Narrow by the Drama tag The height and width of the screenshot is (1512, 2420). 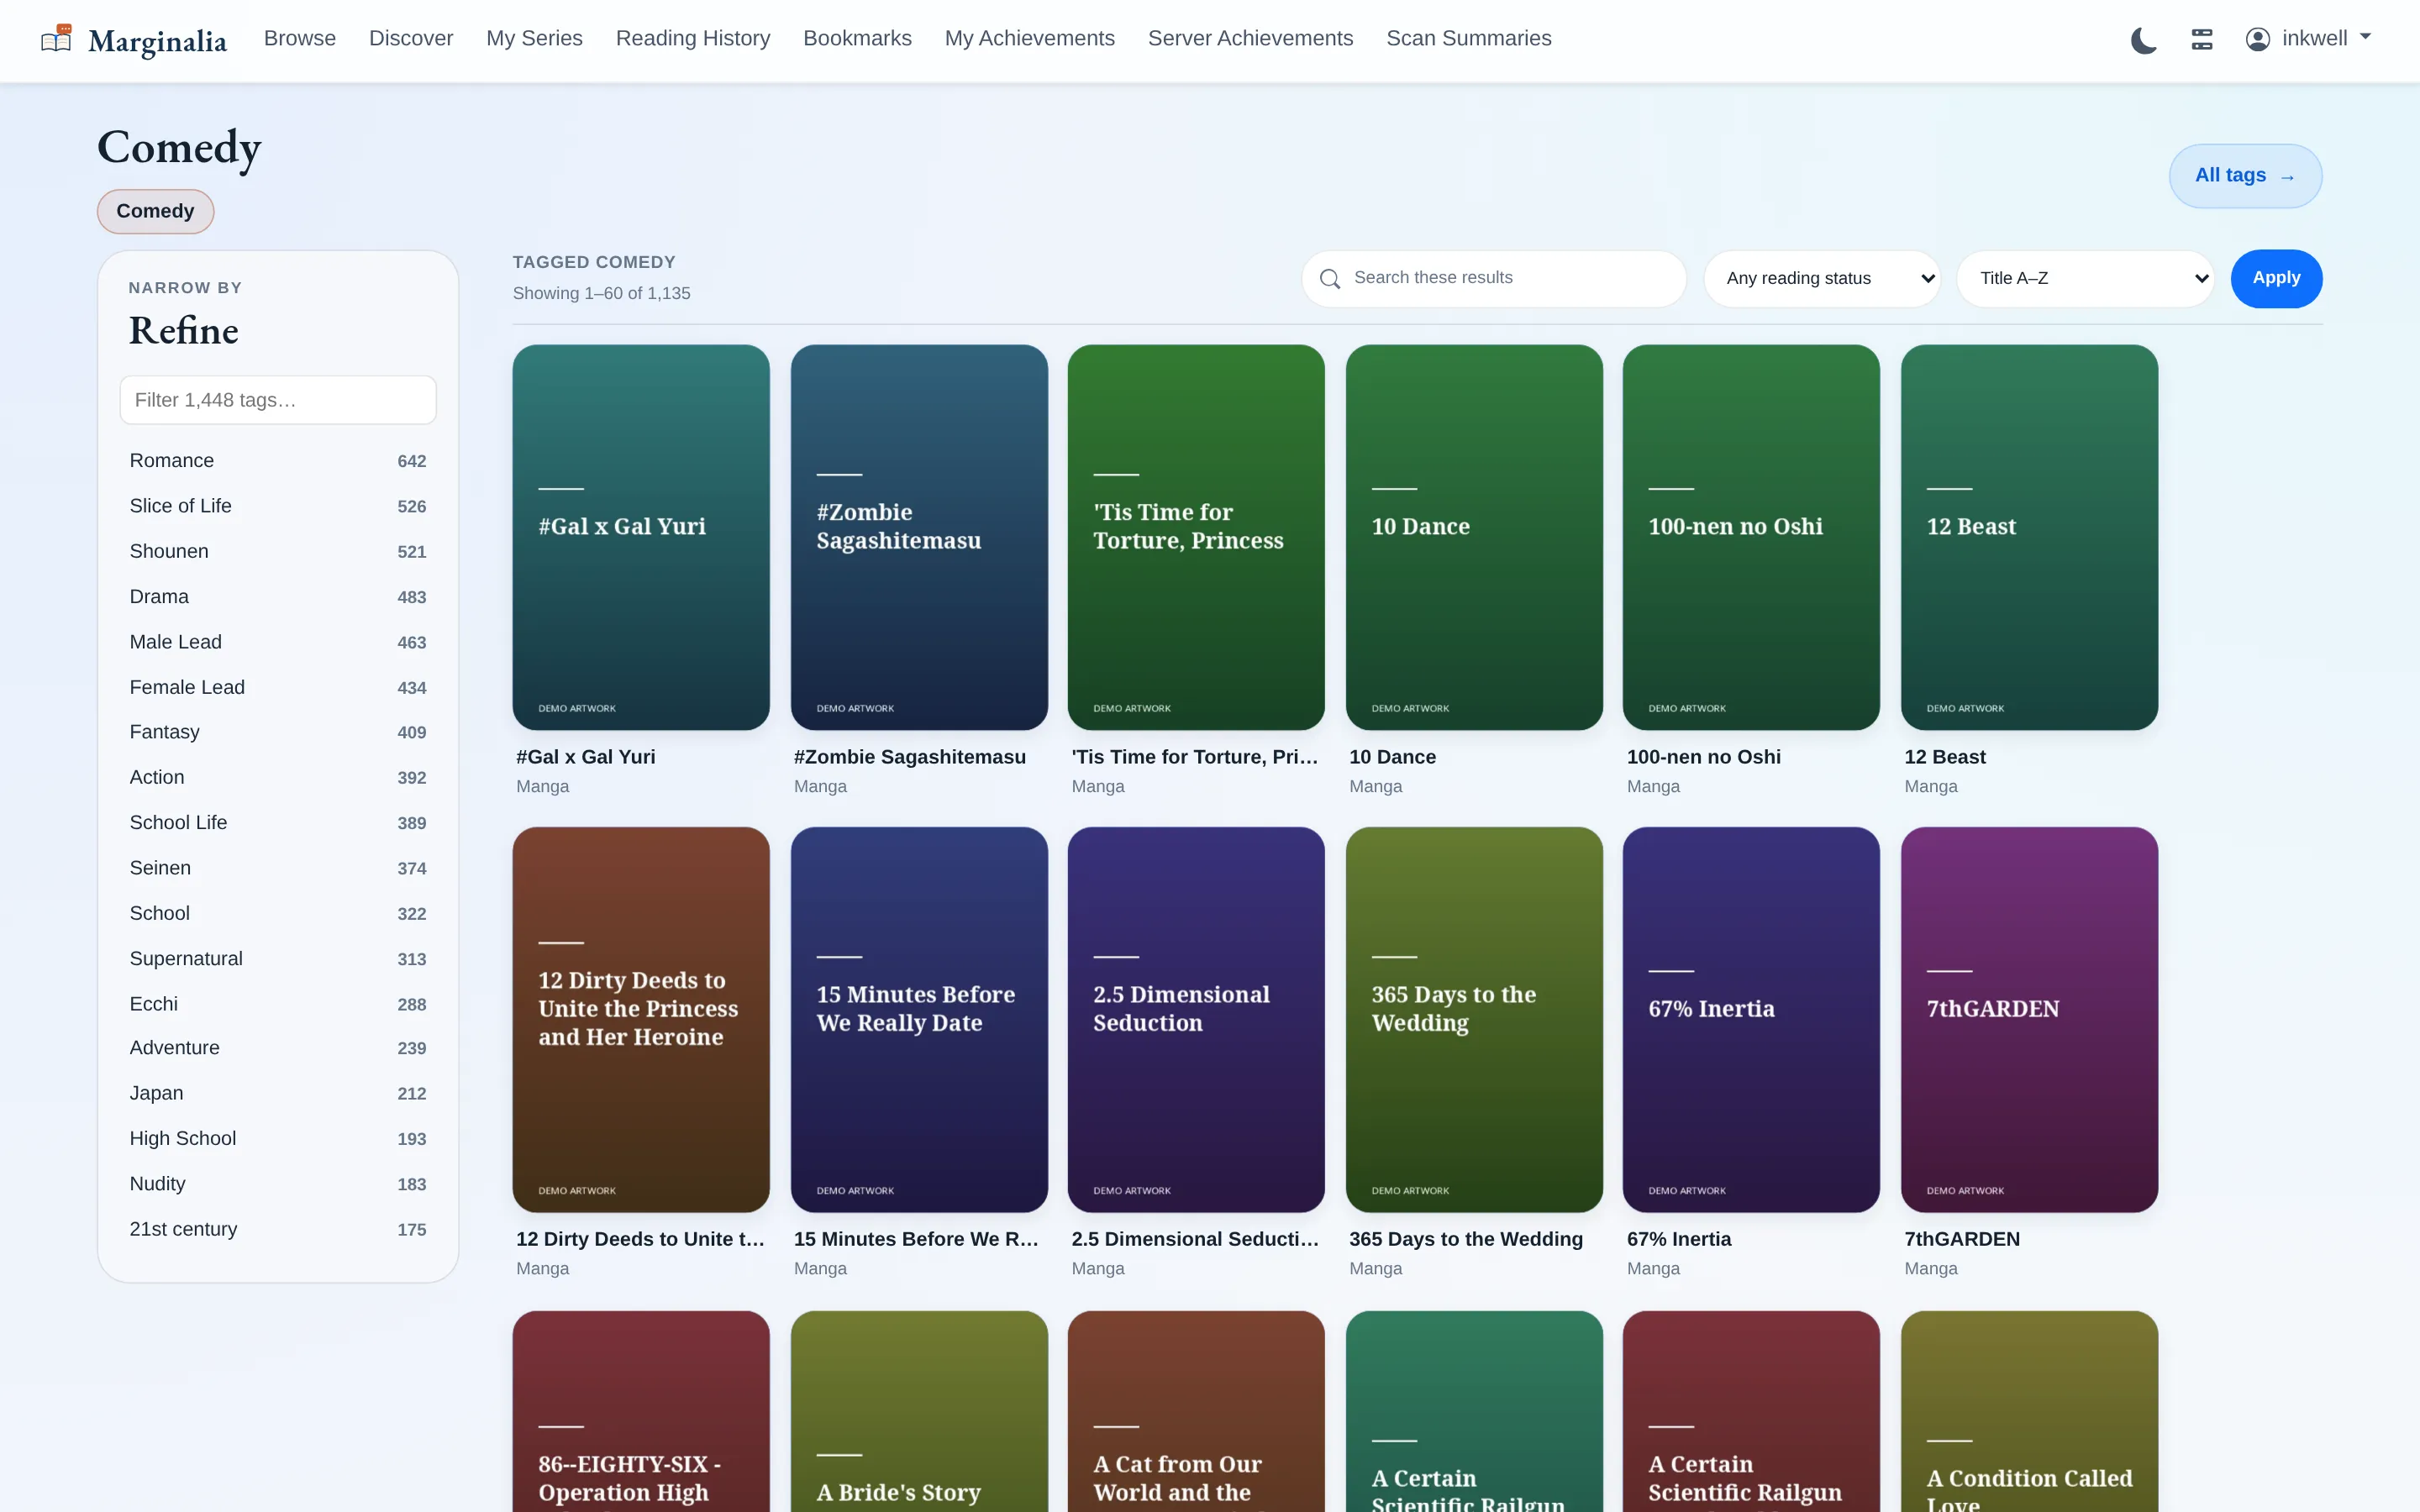pos(278,597)
